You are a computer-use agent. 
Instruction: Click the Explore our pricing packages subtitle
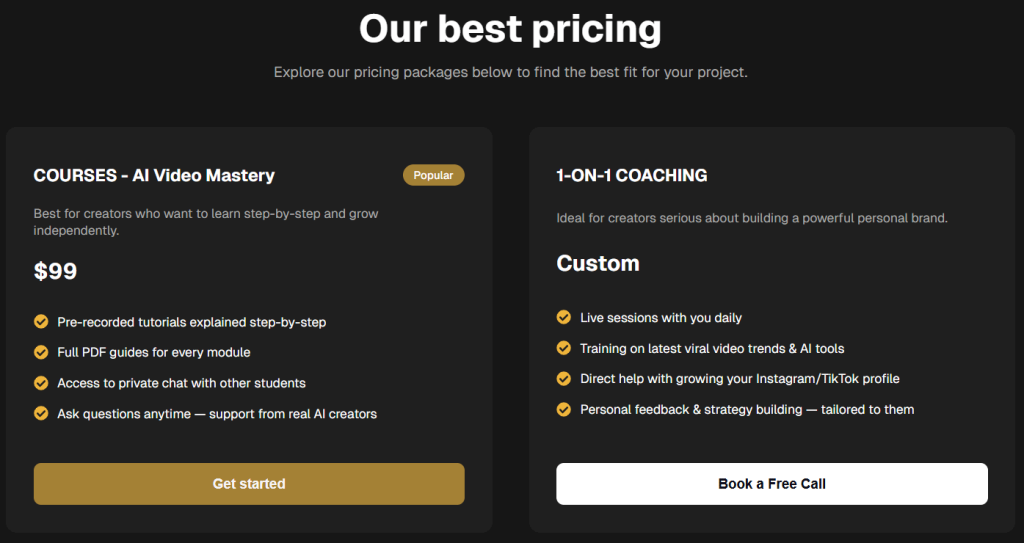(510, 73)
